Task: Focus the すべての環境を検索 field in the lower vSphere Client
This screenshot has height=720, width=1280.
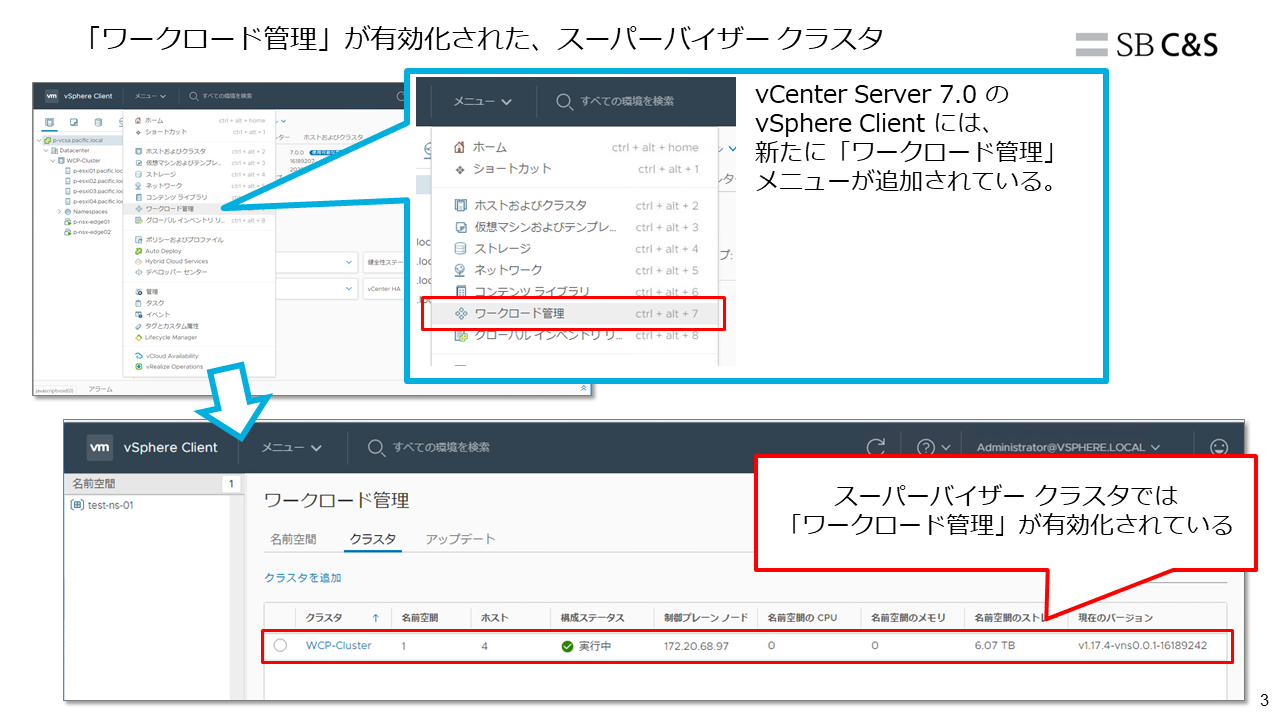Action: 429,448
